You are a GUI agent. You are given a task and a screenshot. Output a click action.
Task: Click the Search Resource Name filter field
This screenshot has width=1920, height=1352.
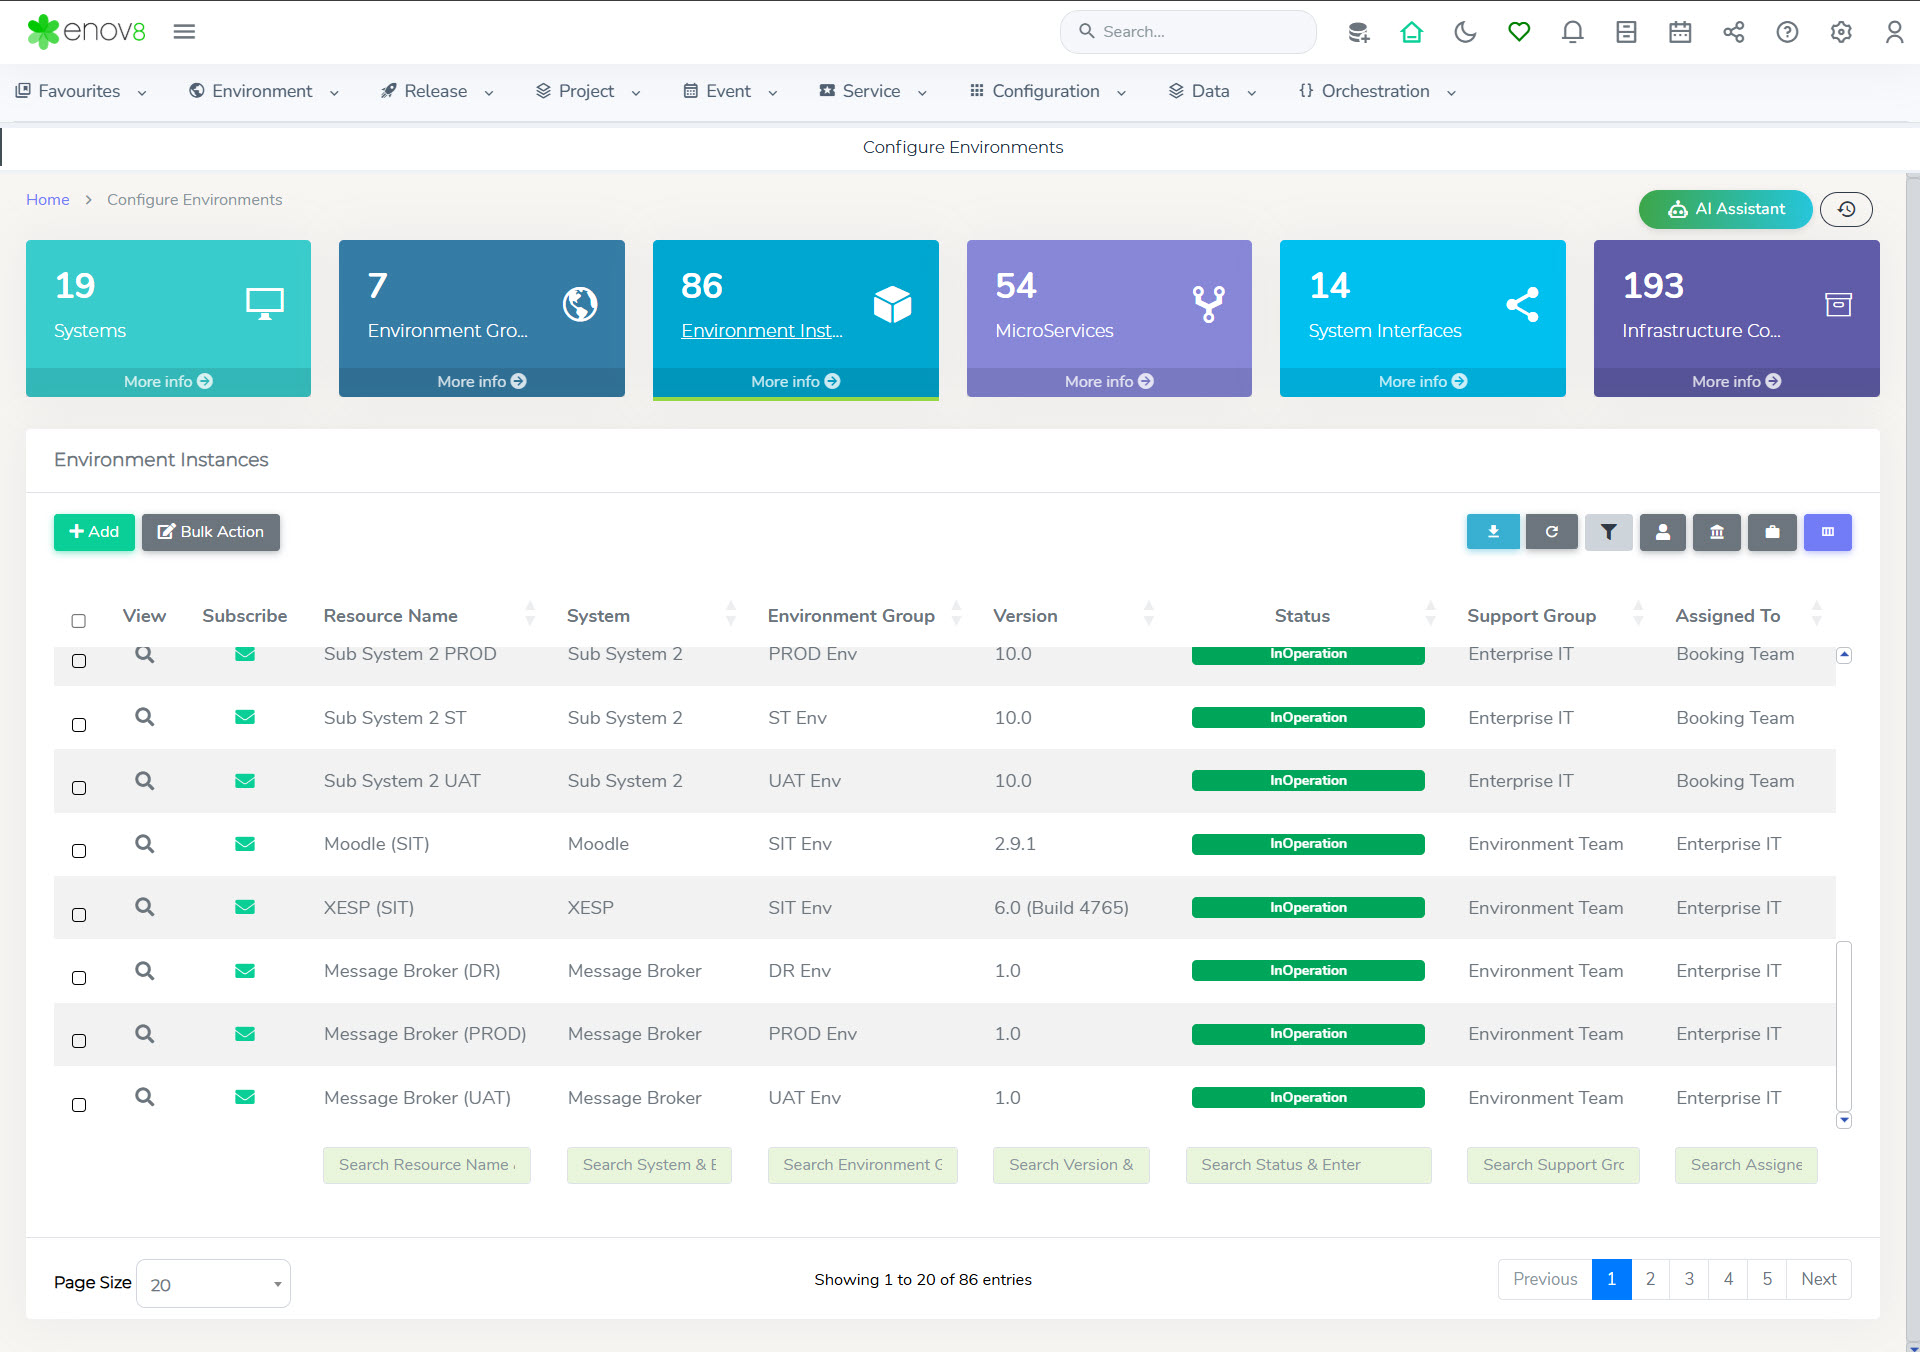point(426,1165)
